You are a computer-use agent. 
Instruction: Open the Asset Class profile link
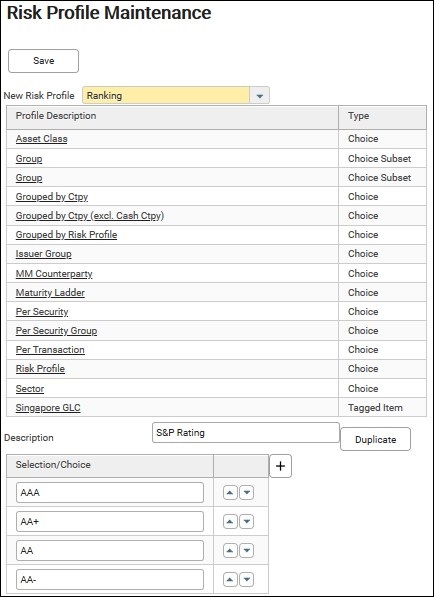[42, 139]
